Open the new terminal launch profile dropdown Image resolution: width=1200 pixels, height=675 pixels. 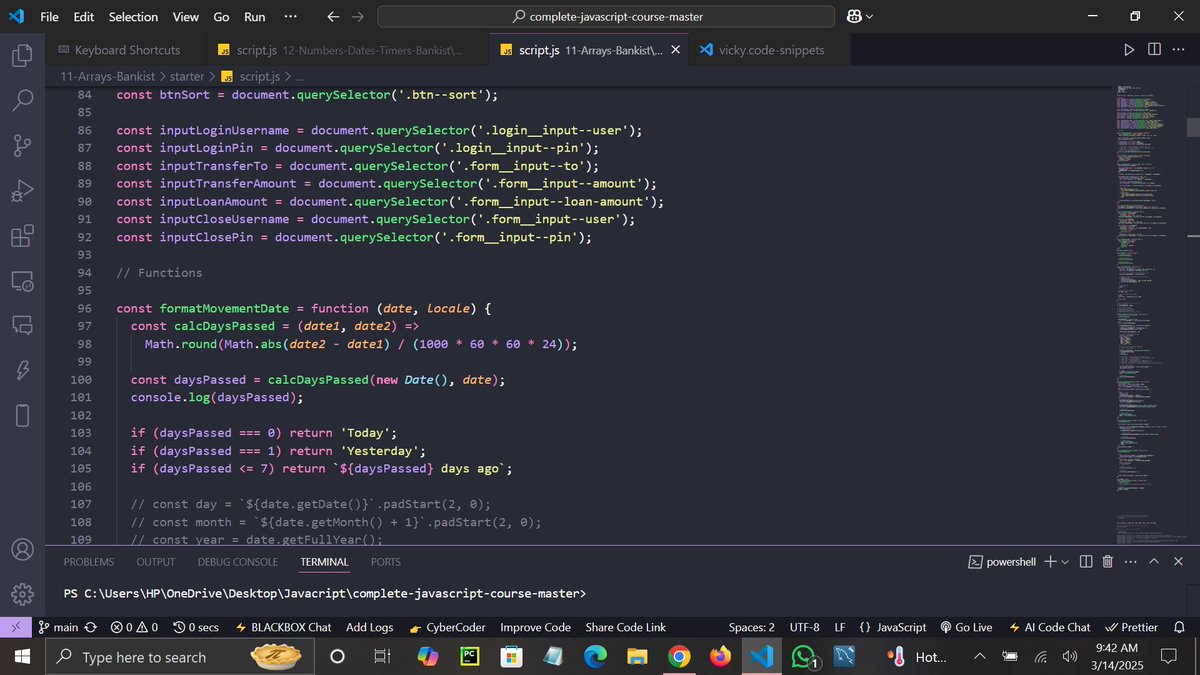1065,562
